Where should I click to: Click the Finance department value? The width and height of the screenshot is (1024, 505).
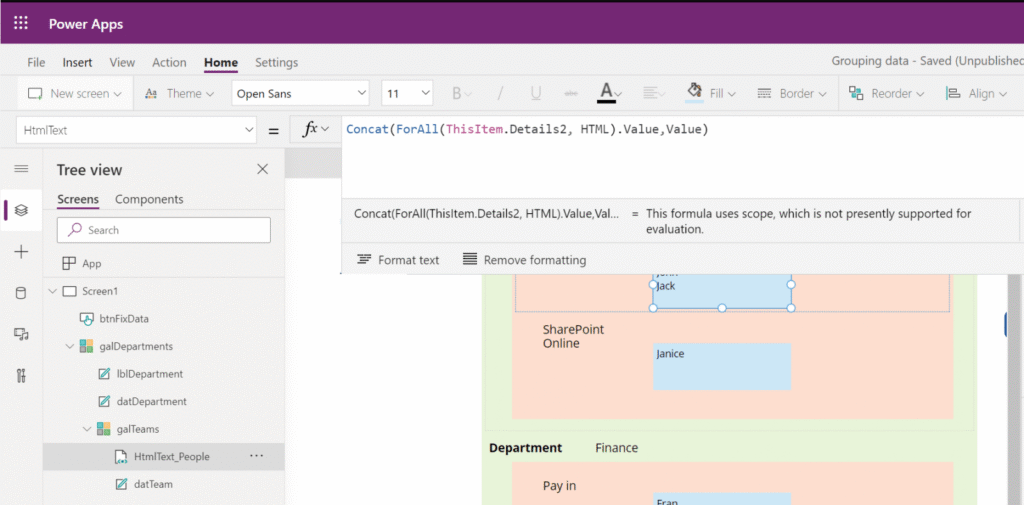pyautogui.click(x=616, y=448)
